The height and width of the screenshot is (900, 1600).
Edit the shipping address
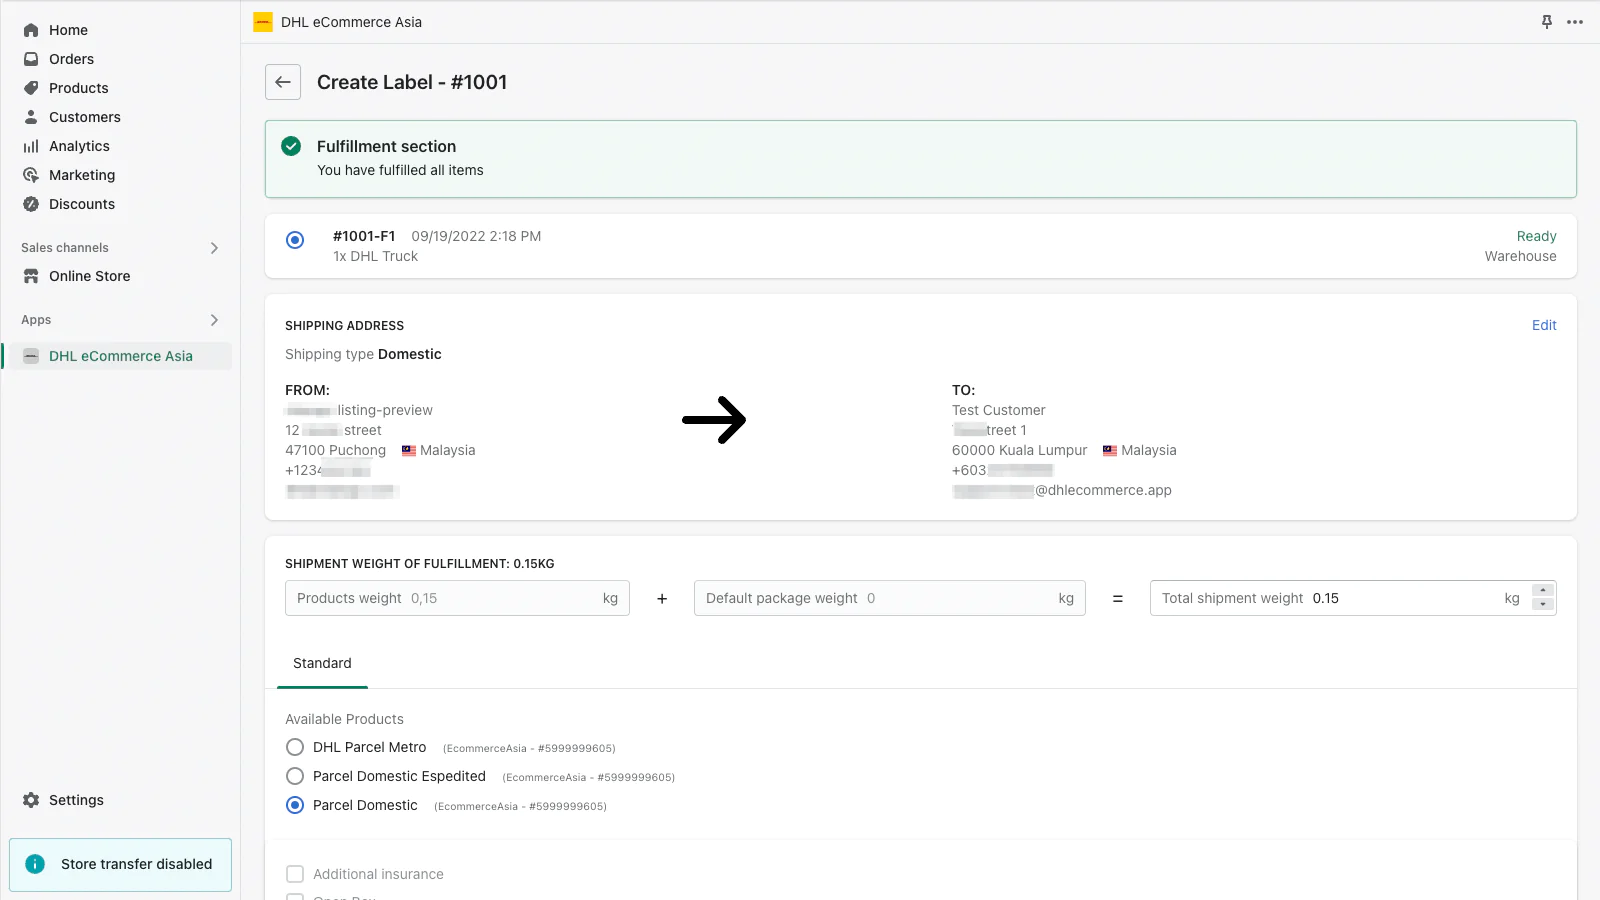(1544, 325)
